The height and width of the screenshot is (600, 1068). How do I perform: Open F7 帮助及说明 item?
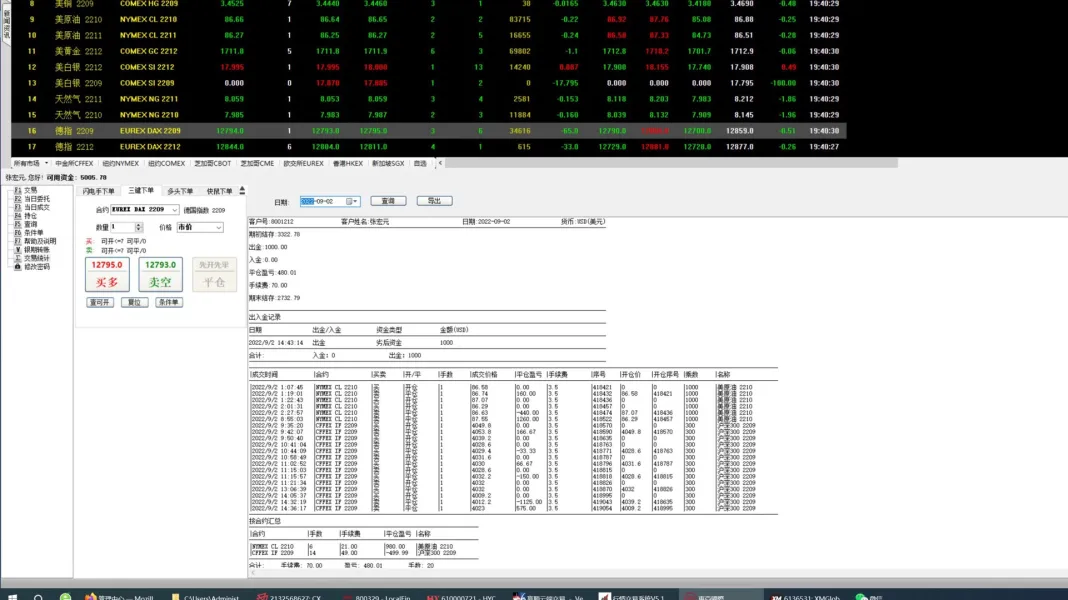click(x=35, y=241)
